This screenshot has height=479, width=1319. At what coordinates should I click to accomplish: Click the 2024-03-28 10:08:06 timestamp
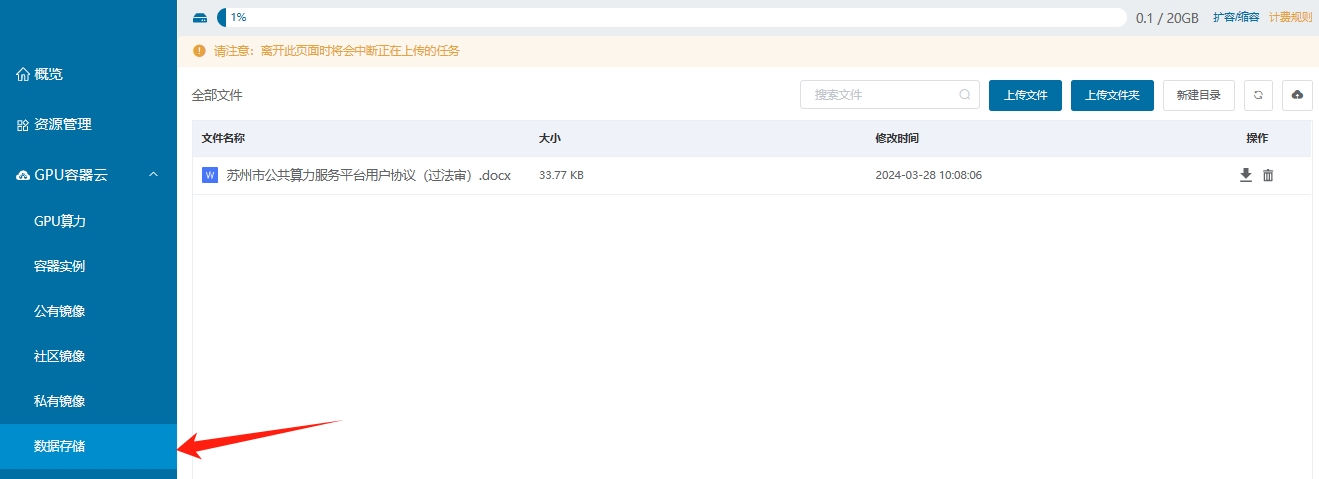click(928, 175)
